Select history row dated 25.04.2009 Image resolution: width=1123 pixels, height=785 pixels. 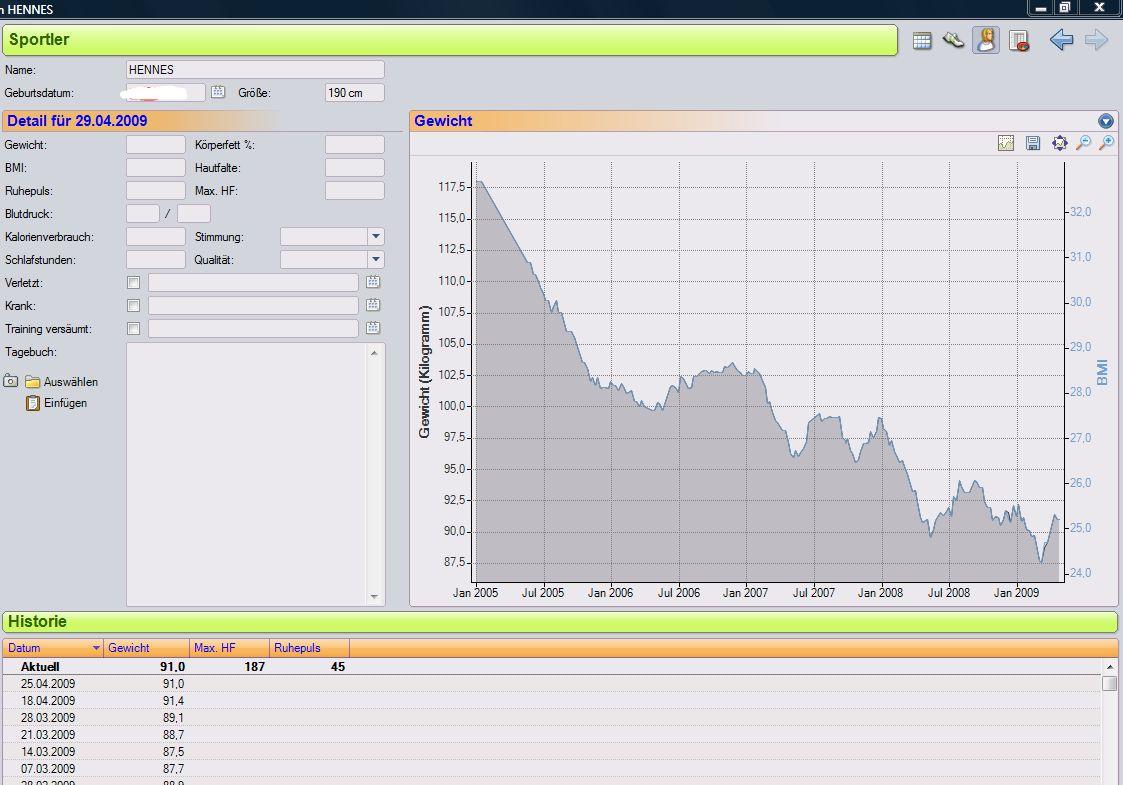[551, 684]
